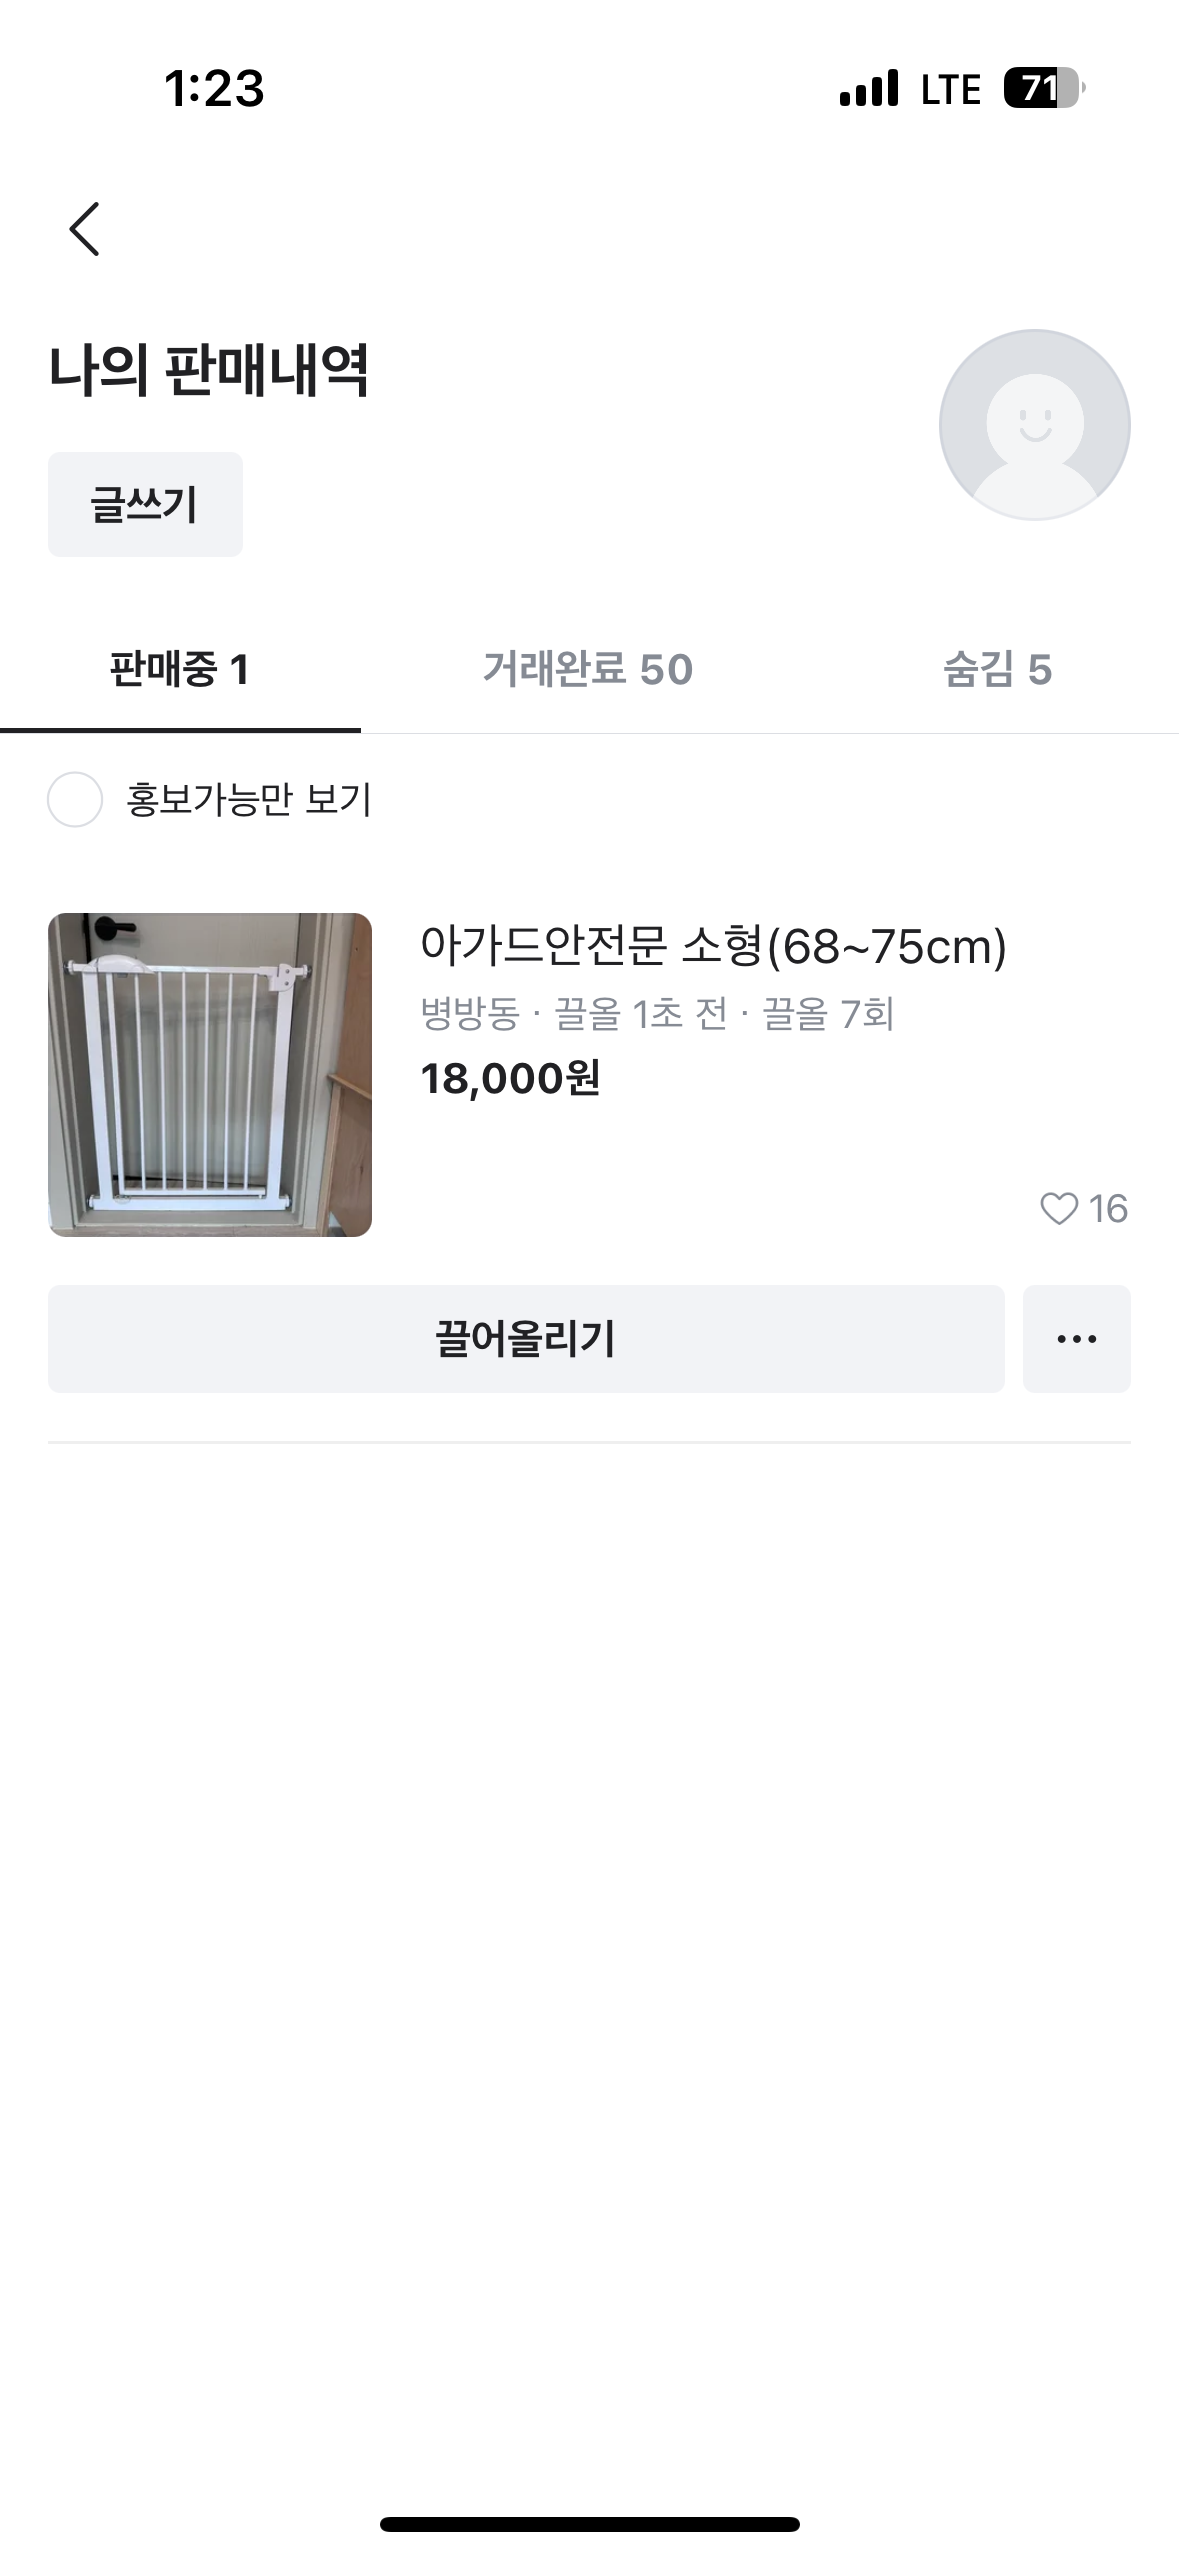The height and width of the screenshot is (2556, 1179).
Task: Tap the battery indicator showing 71
Action: 1043,88
